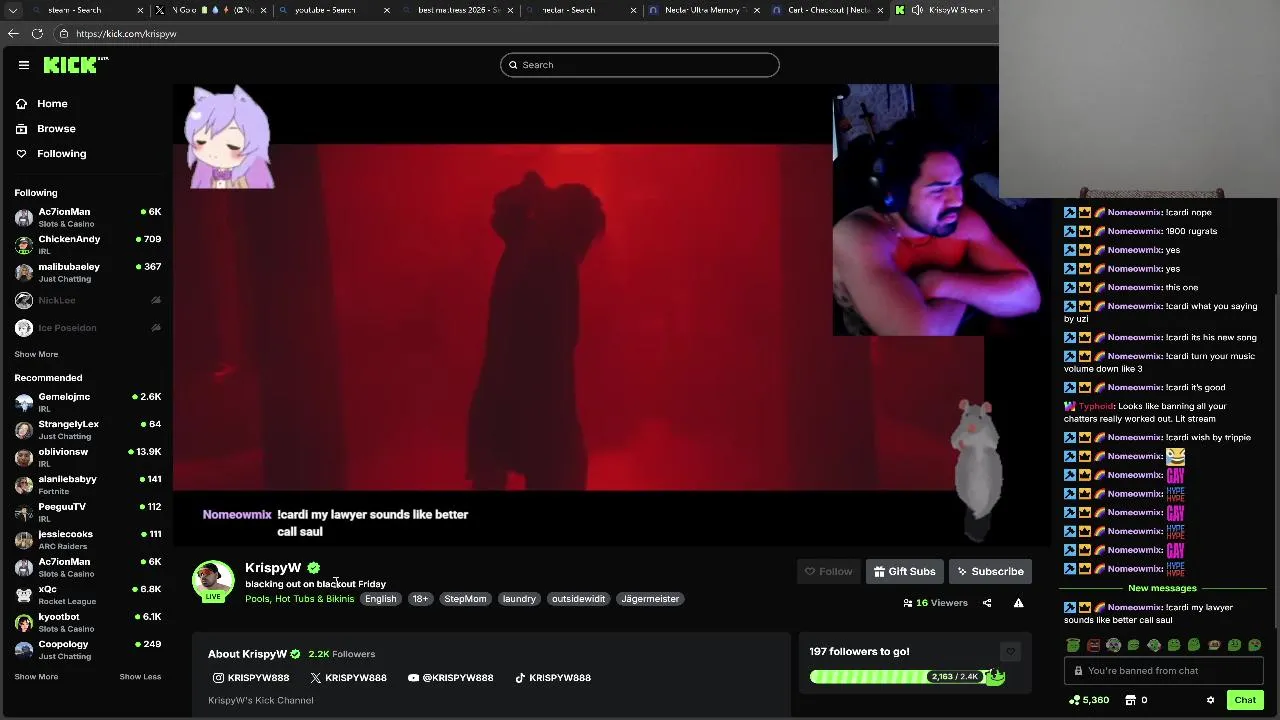This screenshot has height=720, width=1280.
Task: Open the Kick hamburger menu
Action: pos(24,65)
